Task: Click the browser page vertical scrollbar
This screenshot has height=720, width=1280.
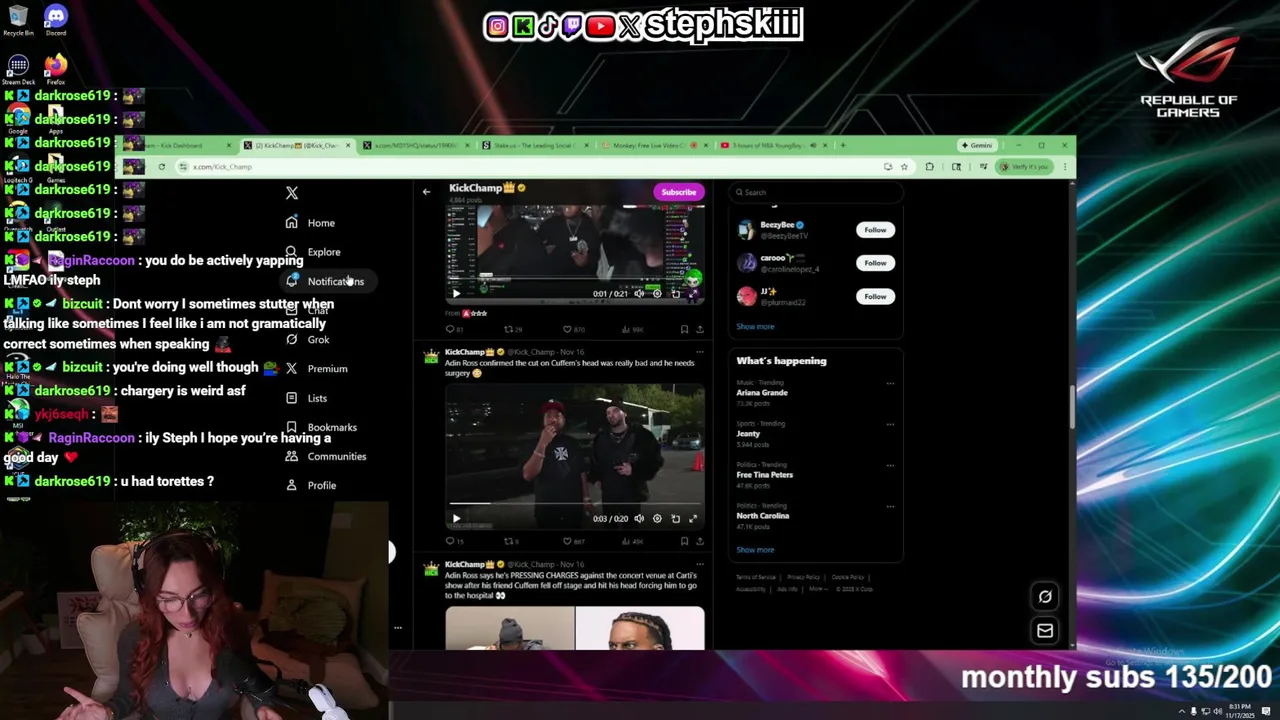Action: [1072, 407]
